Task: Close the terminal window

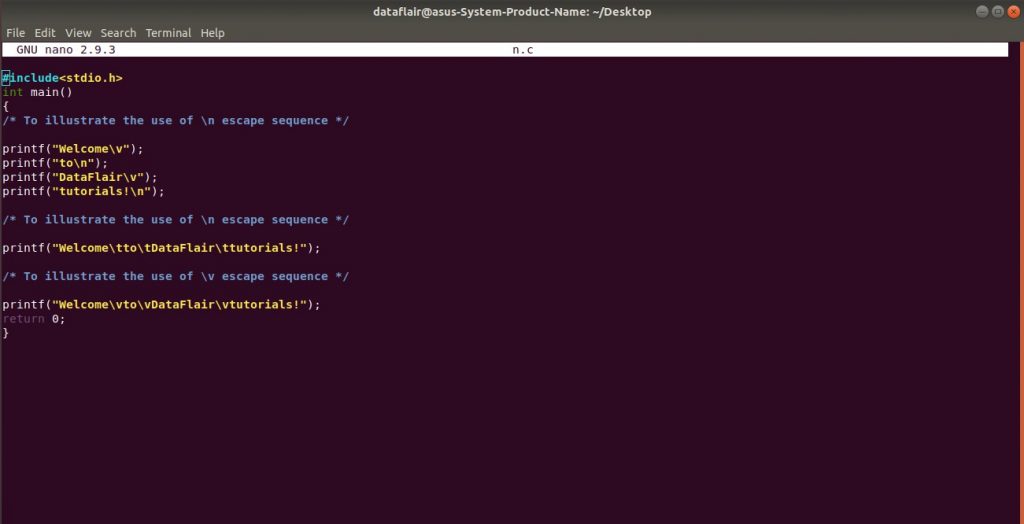Action: tap(1014, 11)
